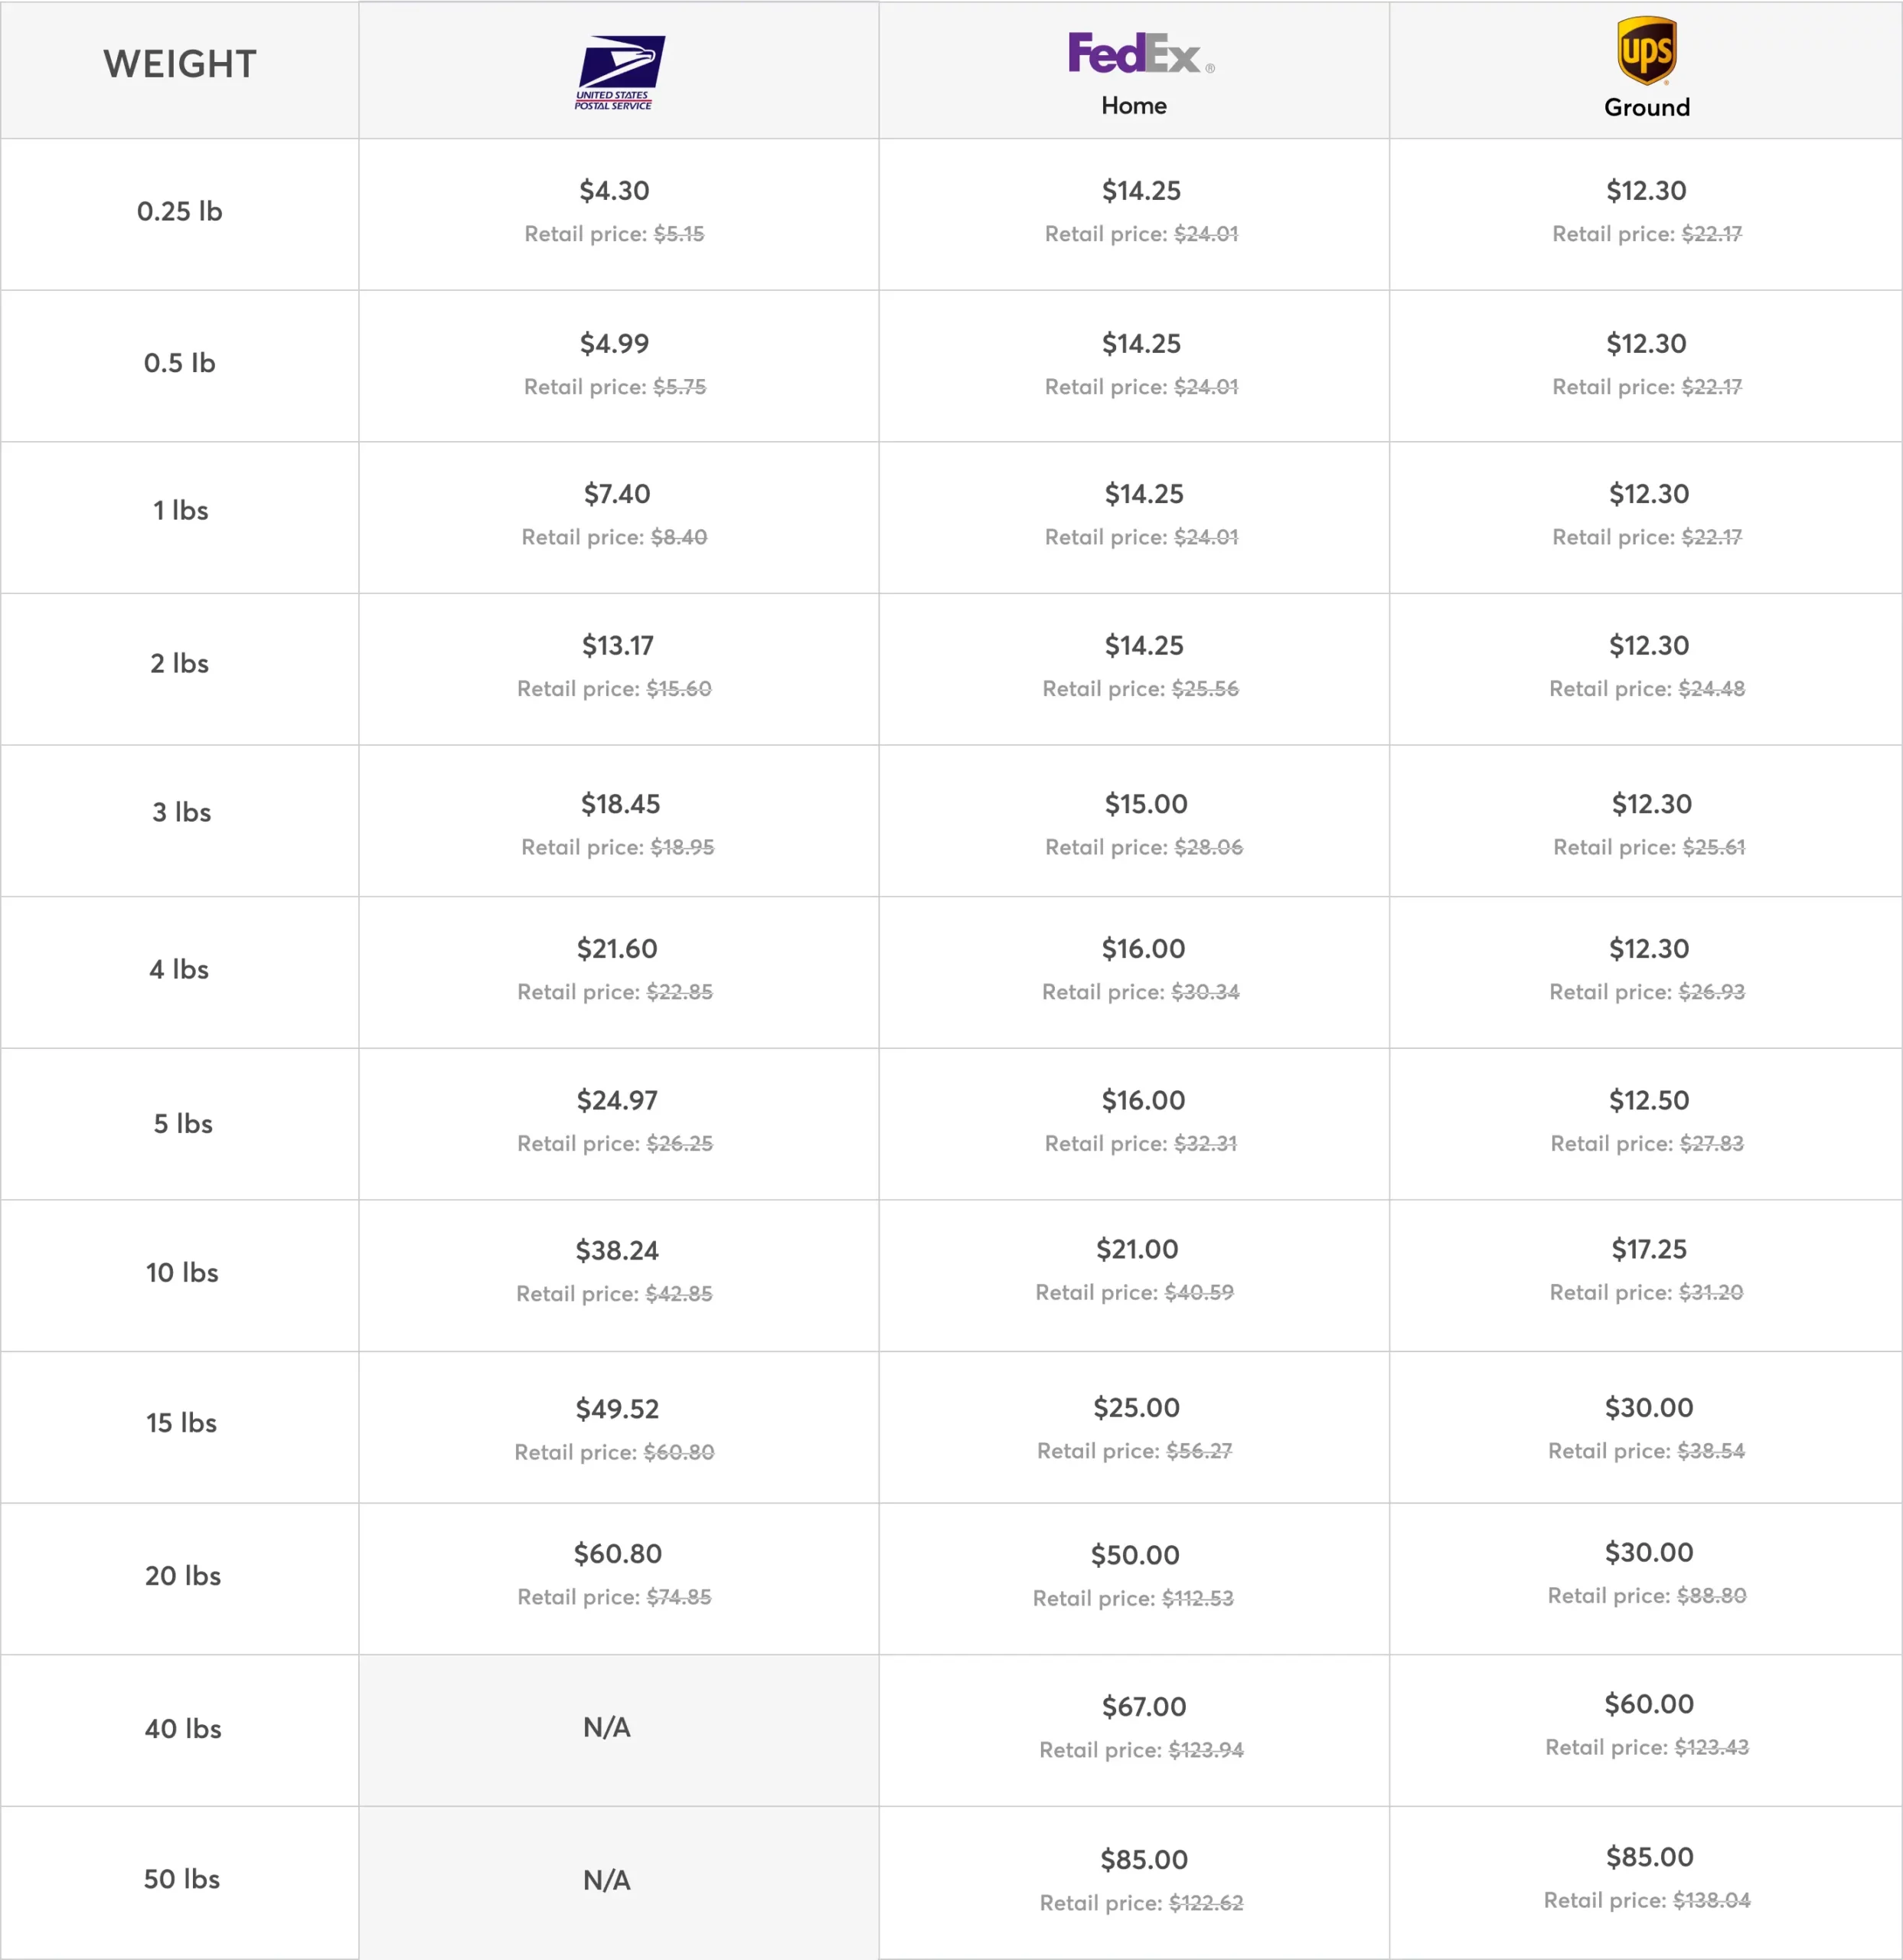Click the N/A cell in 50 lbs row
1903x1960 pixels.
pyautogui.click(x=606, y=1880)
